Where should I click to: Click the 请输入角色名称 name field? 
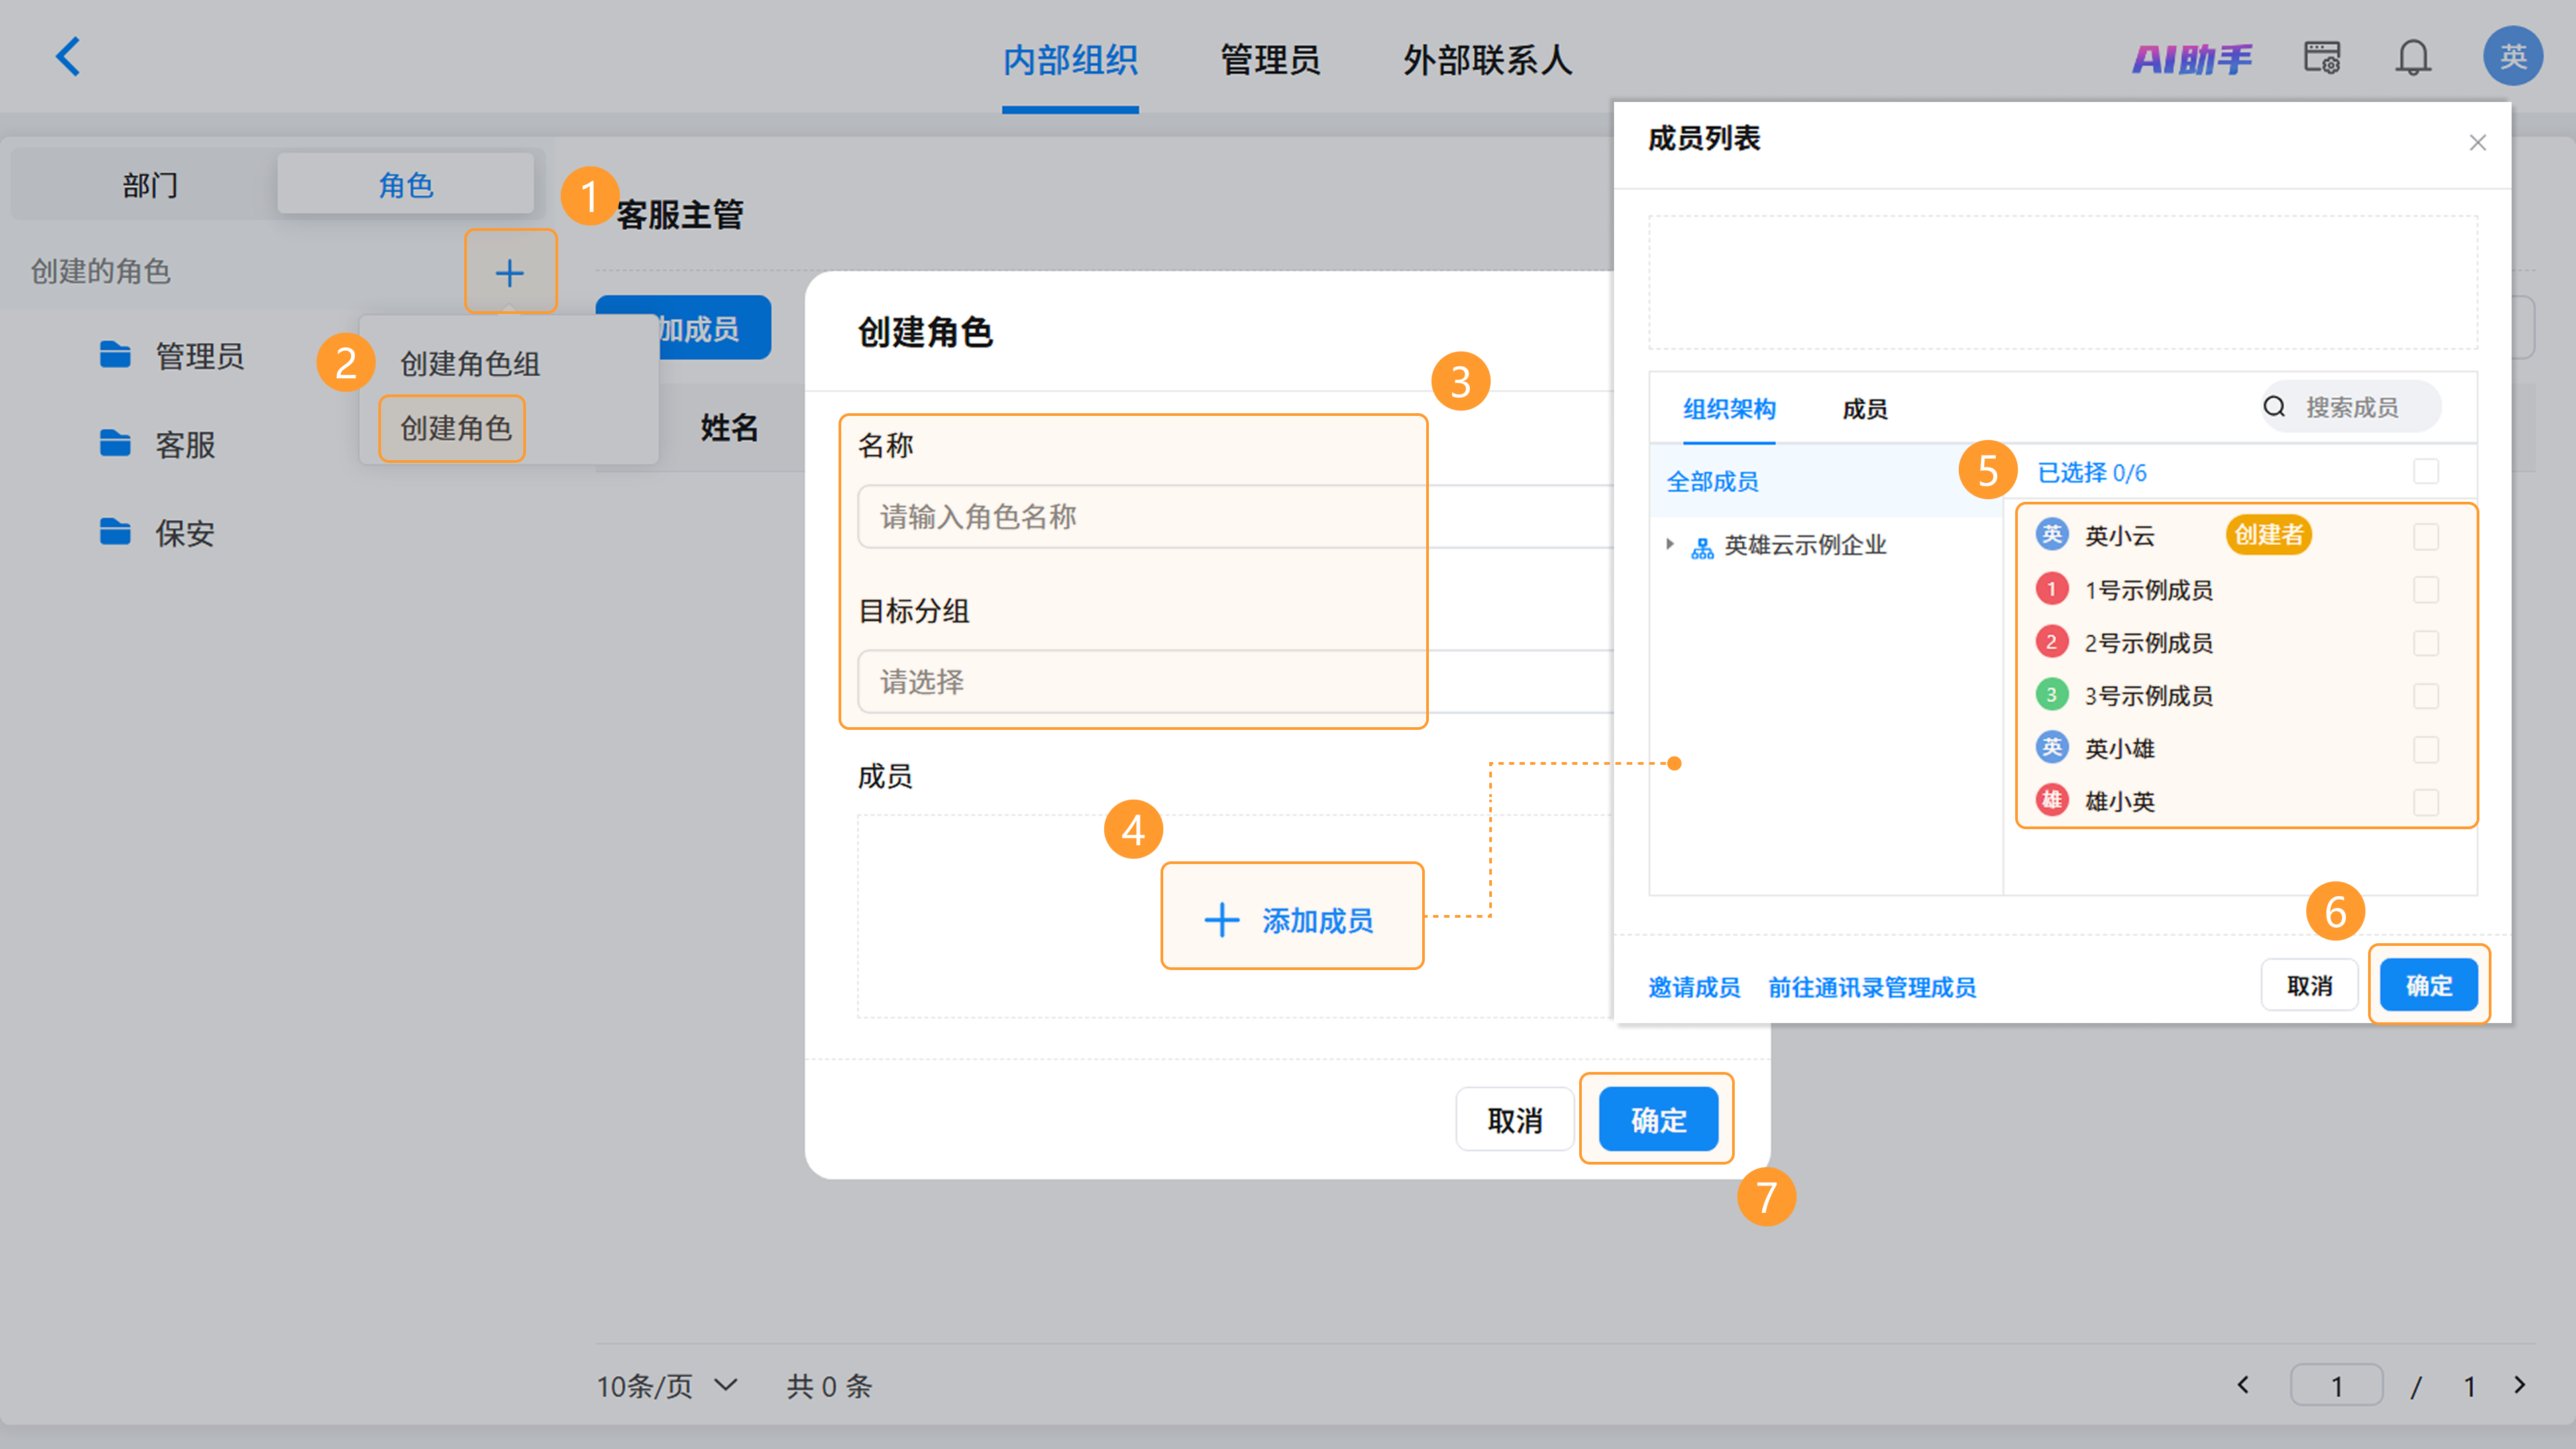click(x=1236, y=516)
